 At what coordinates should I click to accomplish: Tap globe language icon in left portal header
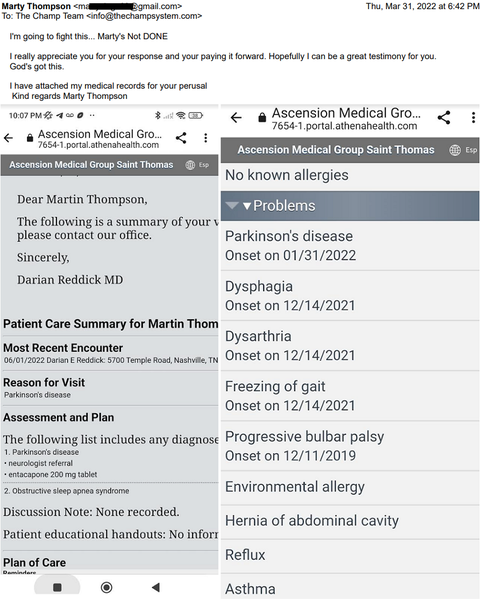click(190, 165)
